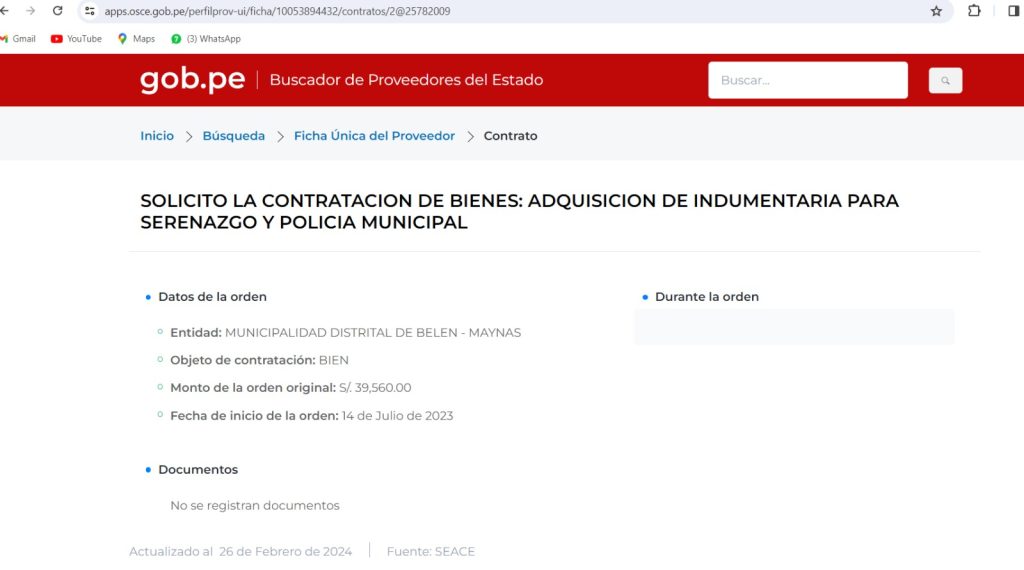Open the YouTube bookmark
Image resolution: width=1024 pixels, height=570 pixels.
pyautogui.click(x=76, y=39)
